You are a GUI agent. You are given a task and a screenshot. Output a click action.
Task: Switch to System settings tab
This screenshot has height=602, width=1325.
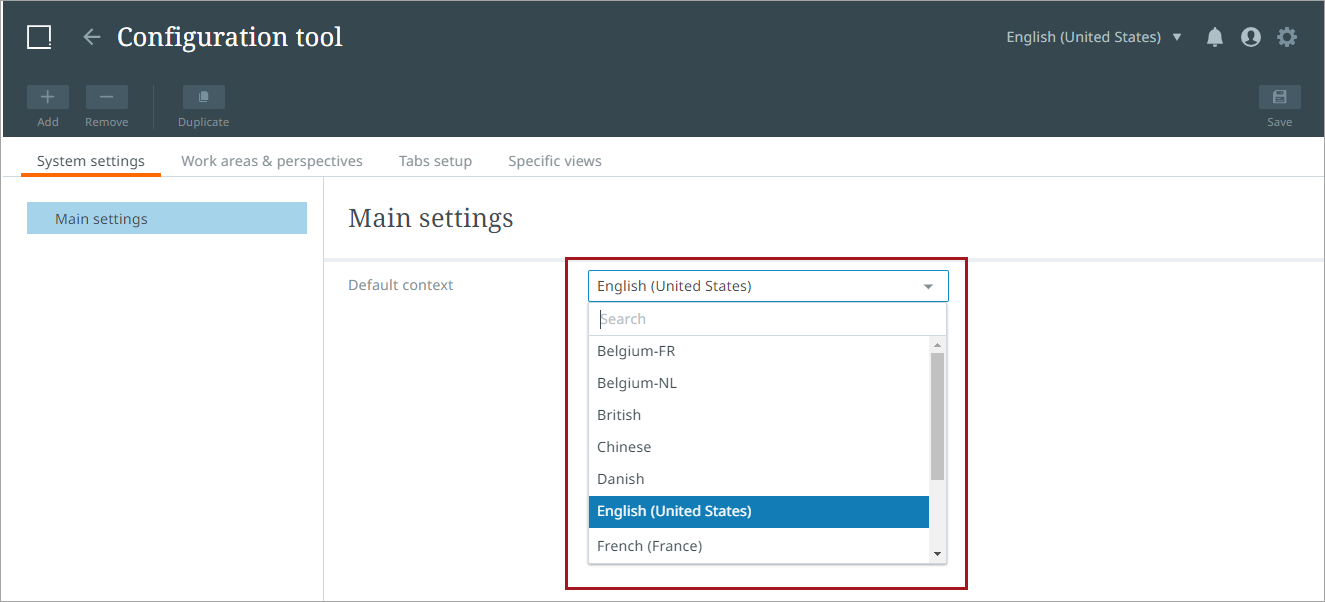pos(91,161)
